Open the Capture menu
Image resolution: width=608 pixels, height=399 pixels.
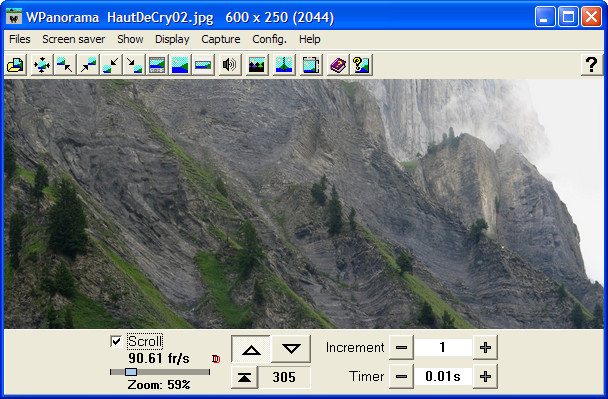(x=221, y=39)
